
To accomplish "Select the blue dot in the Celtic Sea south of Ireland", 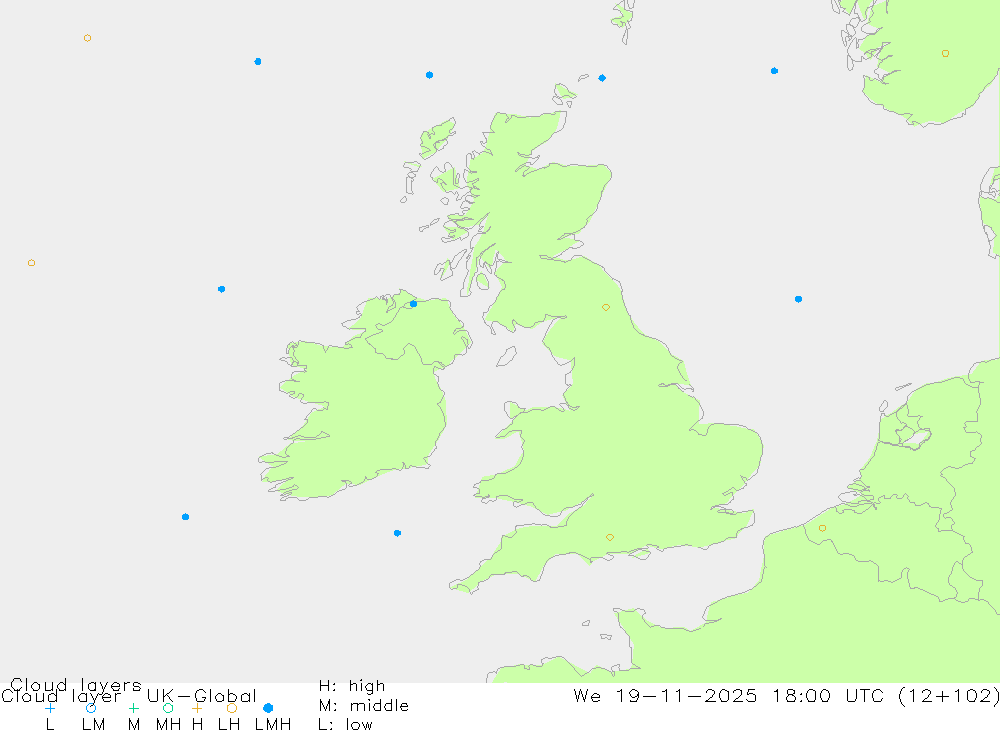I will point(397,533).
